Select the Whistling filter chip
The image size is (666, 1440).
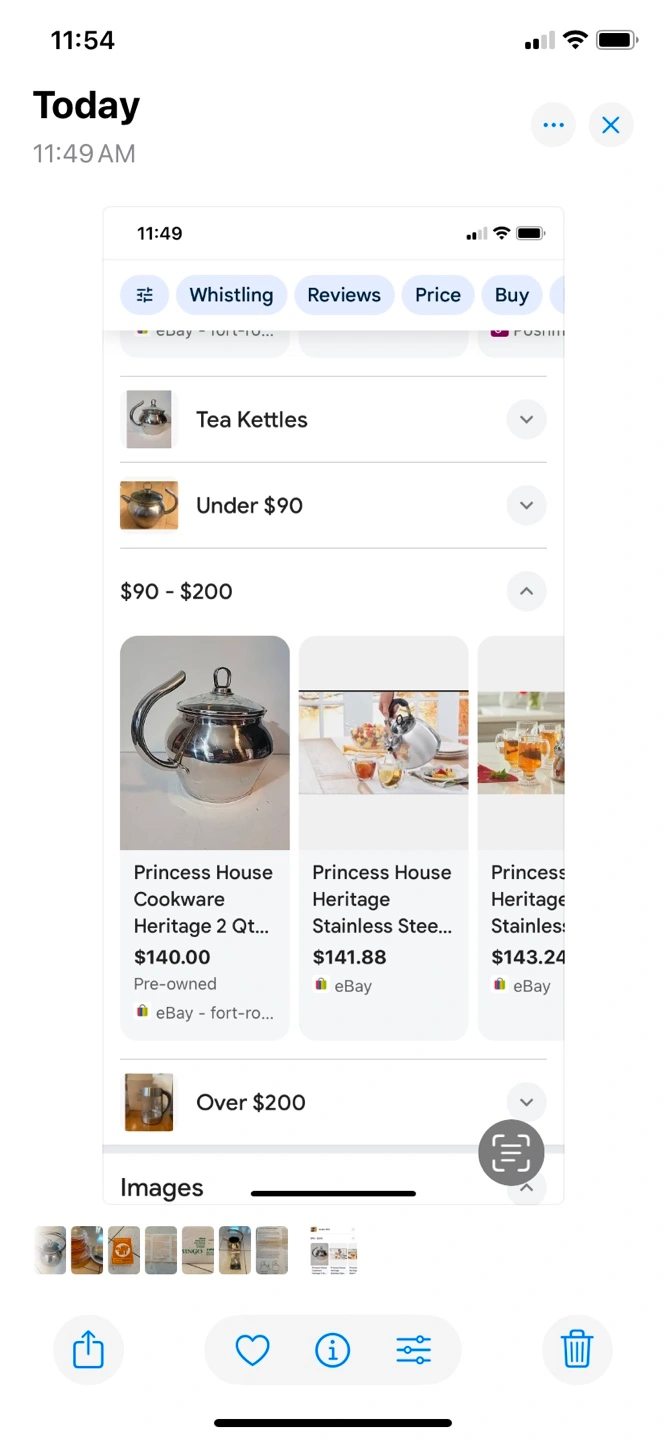tap(231, 295)
